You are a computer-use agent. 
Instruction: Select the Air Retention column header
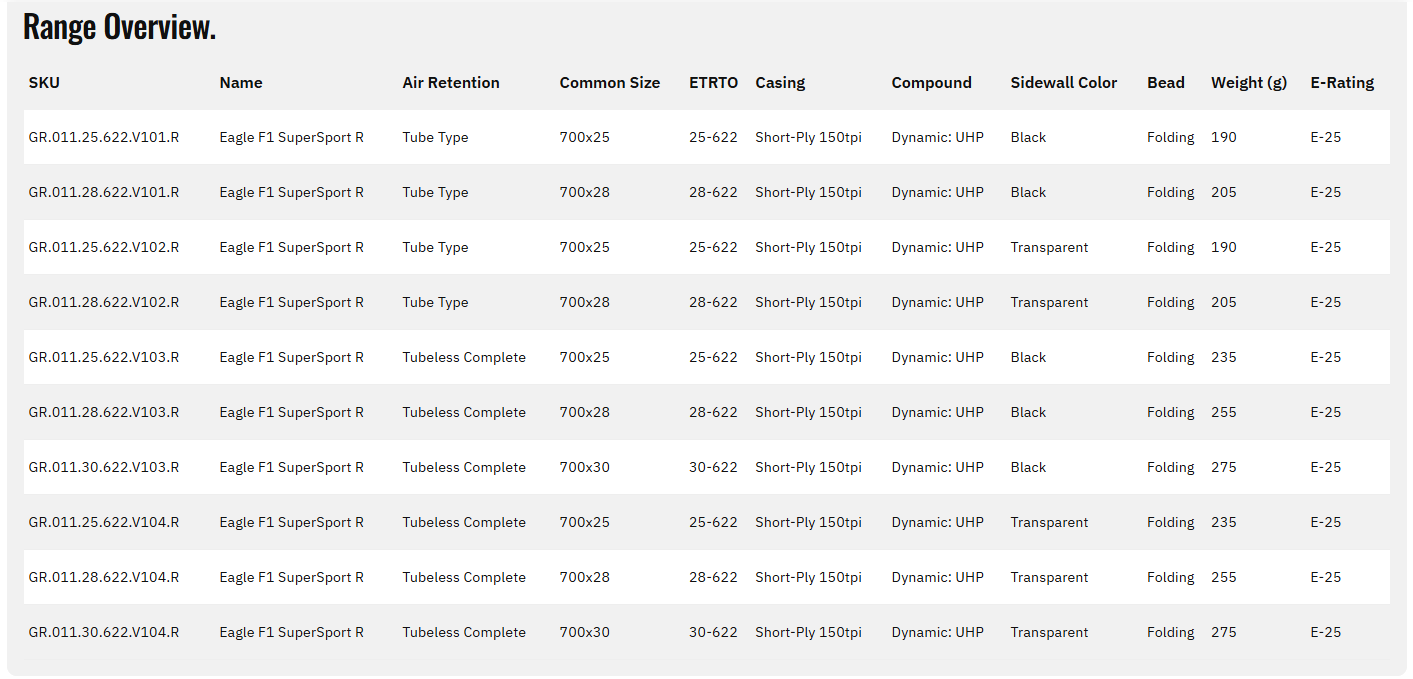point(450,83)
